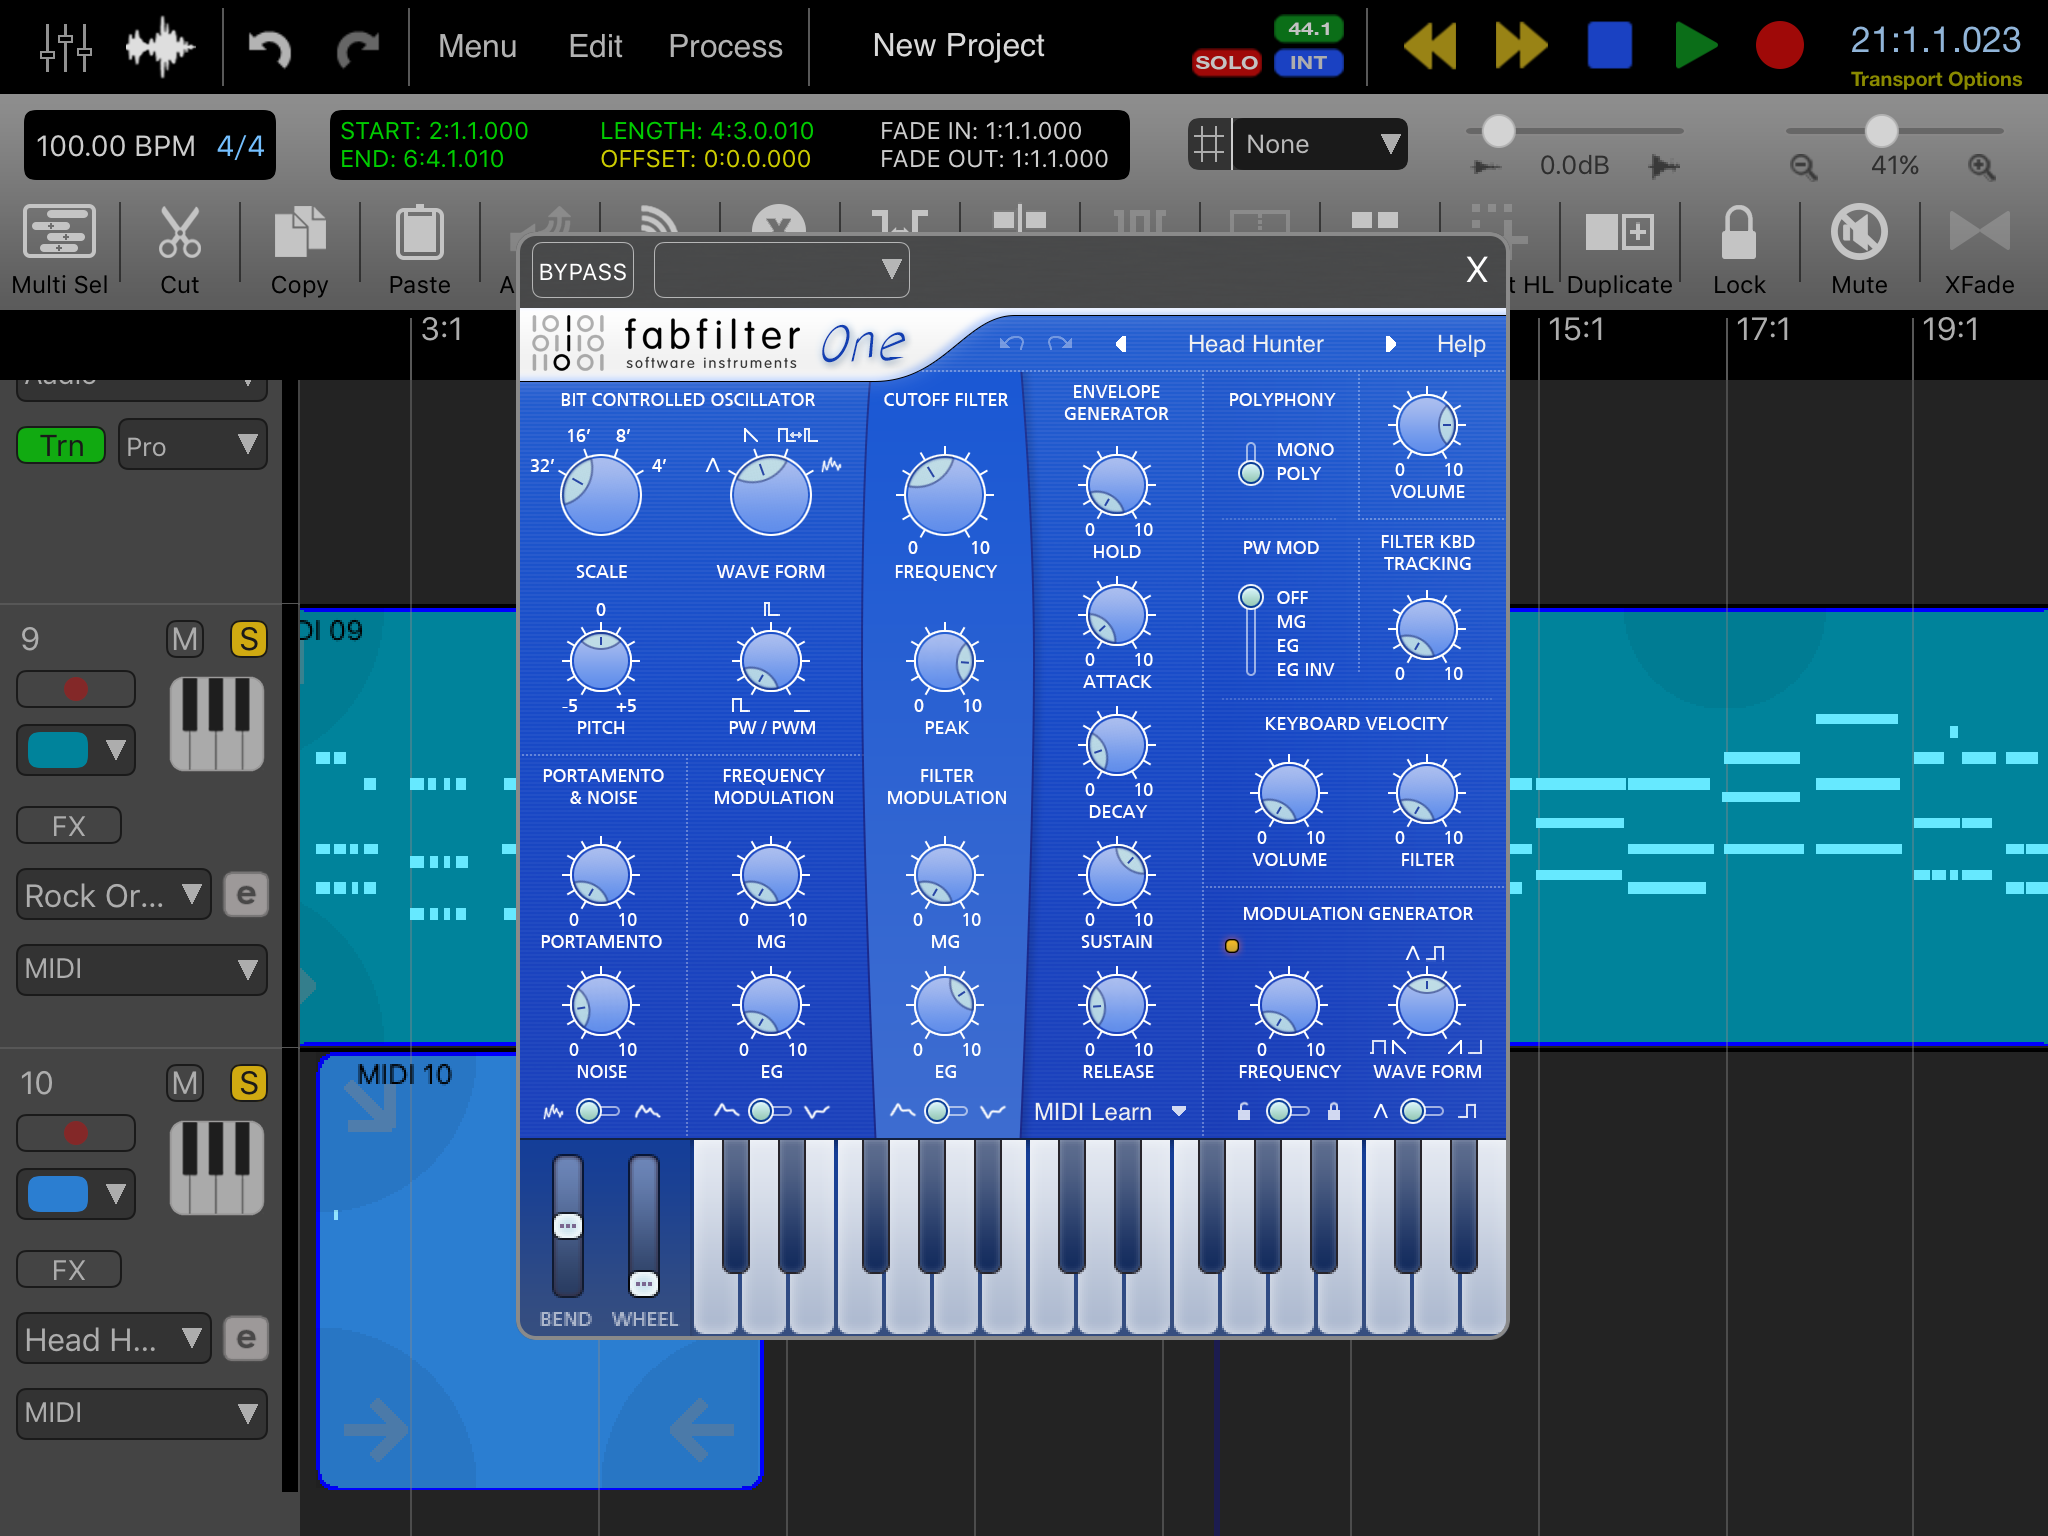The height and width of the screenshot is (1536, 2048).
Task: Open track 9 color dropdown
Action: [x=76, y=750]
